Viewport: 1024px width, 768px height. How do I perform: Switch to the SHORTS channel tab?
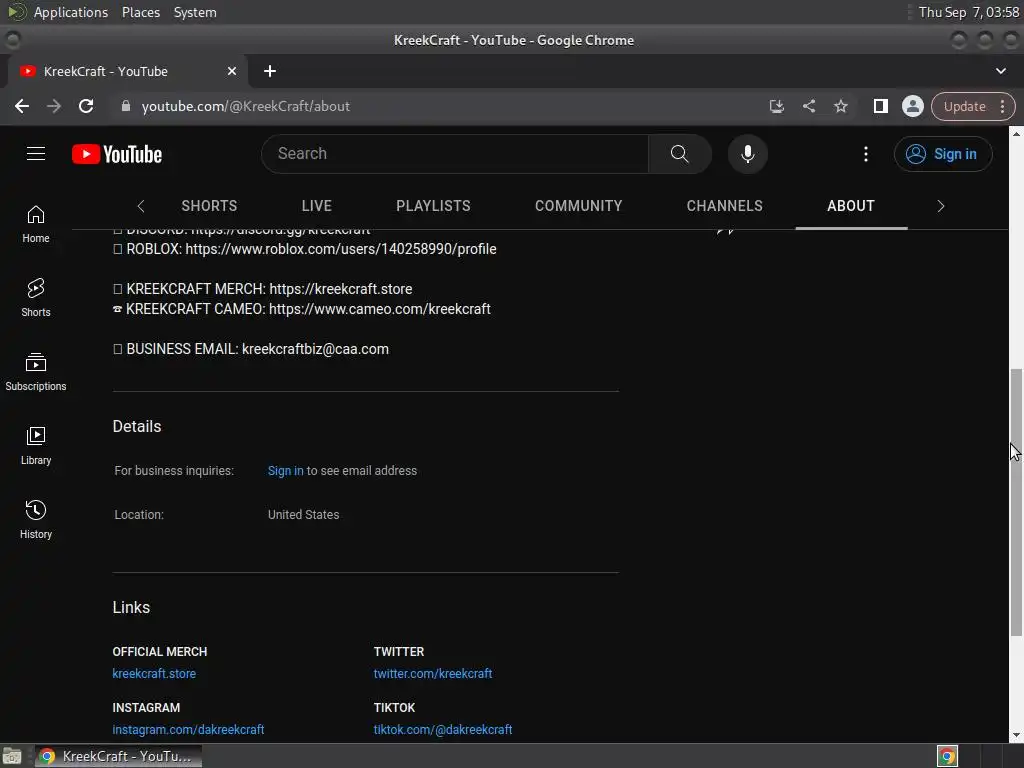pyautogui.click(x=209, y=206)
